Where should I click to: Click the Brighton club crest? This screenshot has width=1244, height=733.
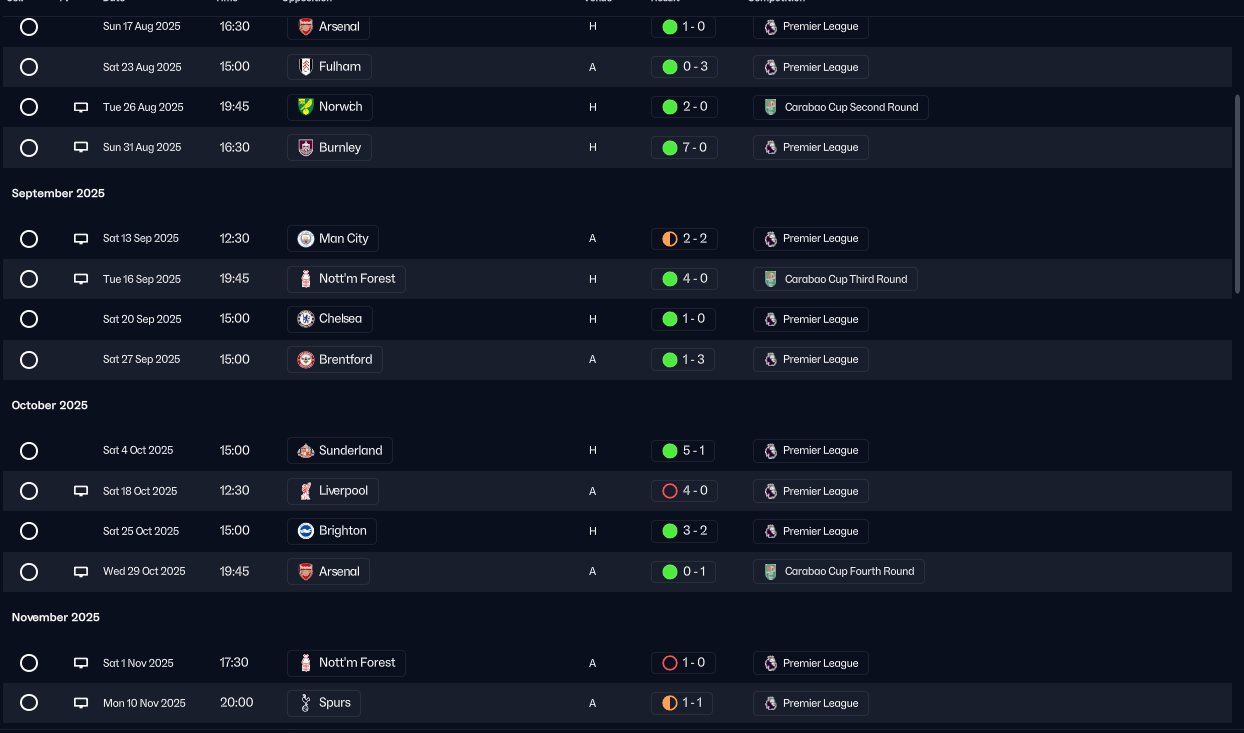coord(306,531)
